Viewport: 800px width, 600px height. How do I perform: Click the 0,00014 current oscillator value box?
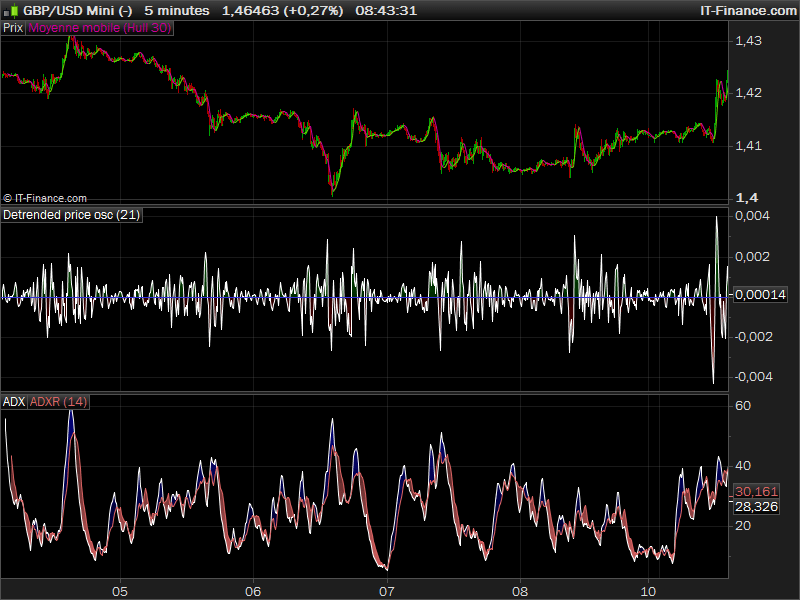point(760,294)
